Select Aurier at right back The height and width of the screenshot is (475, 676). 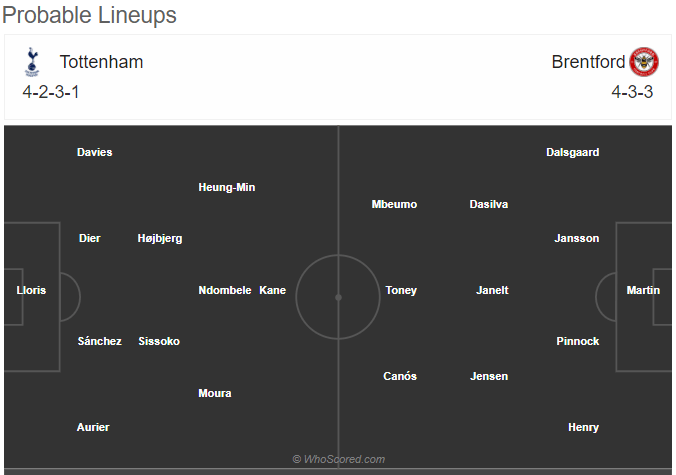pos(93,427)
